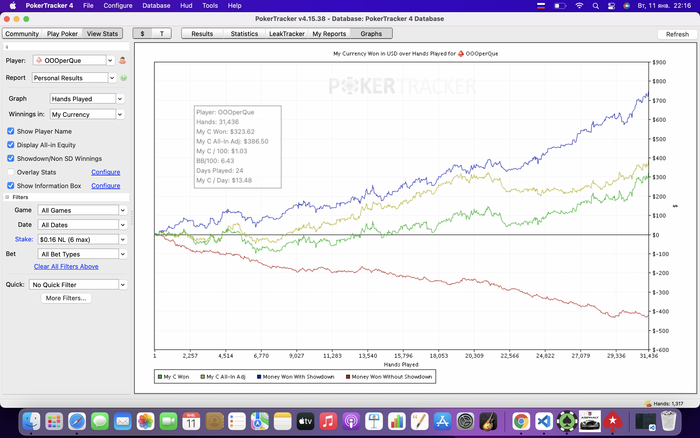Open the Bet filter All Bet Types dropdown
Screen dimensions: 700x438
pyautogui.click(x=82, y=254)
